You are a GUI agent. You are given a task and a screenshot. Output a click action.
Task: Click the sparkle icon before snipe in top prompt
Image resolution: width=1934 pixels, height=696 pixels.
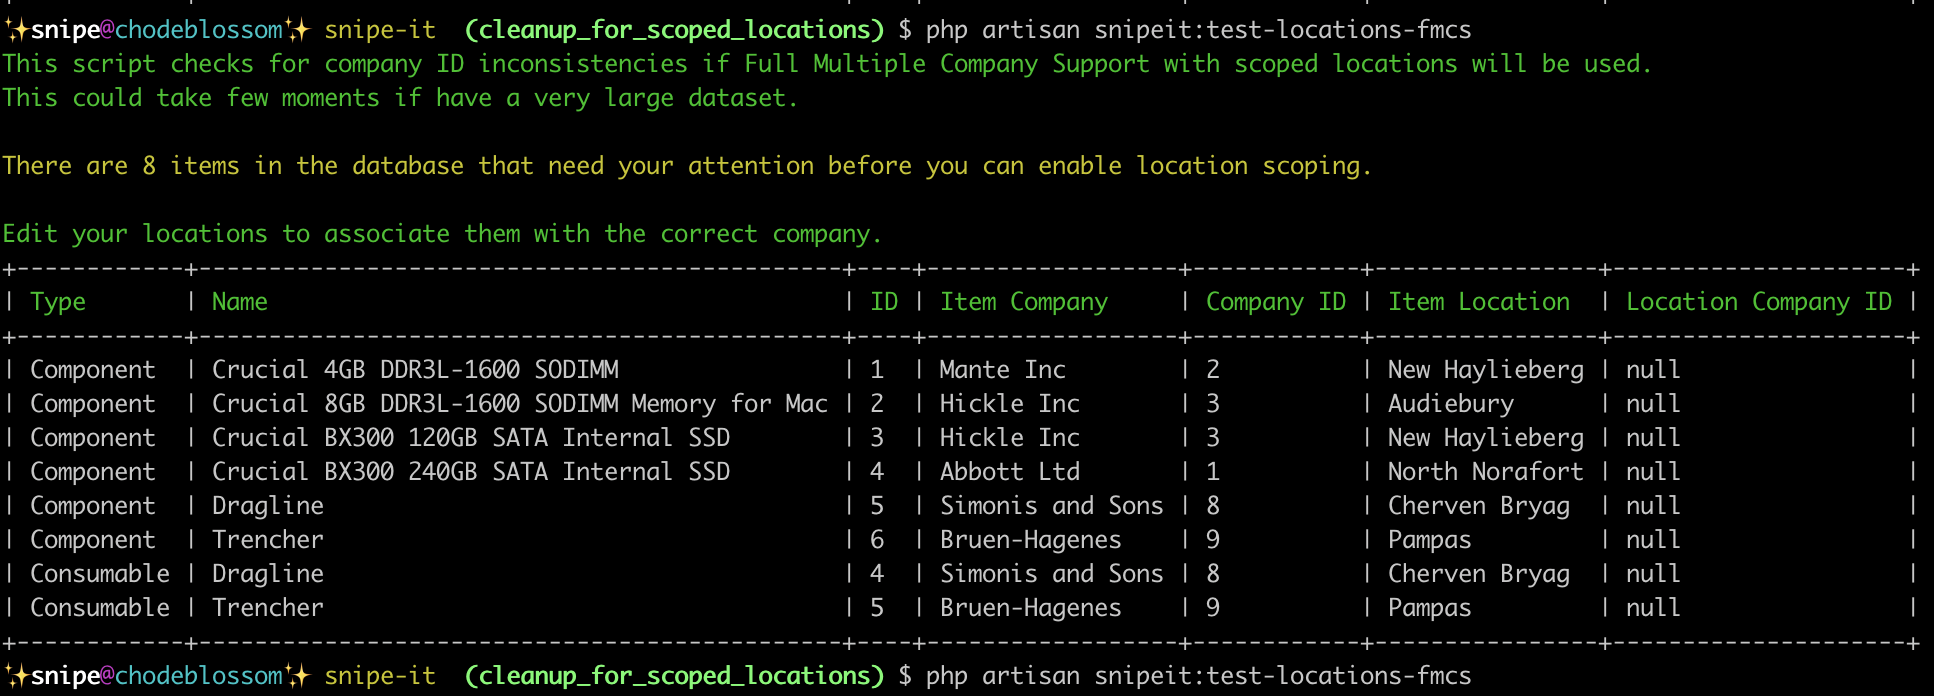16,30
